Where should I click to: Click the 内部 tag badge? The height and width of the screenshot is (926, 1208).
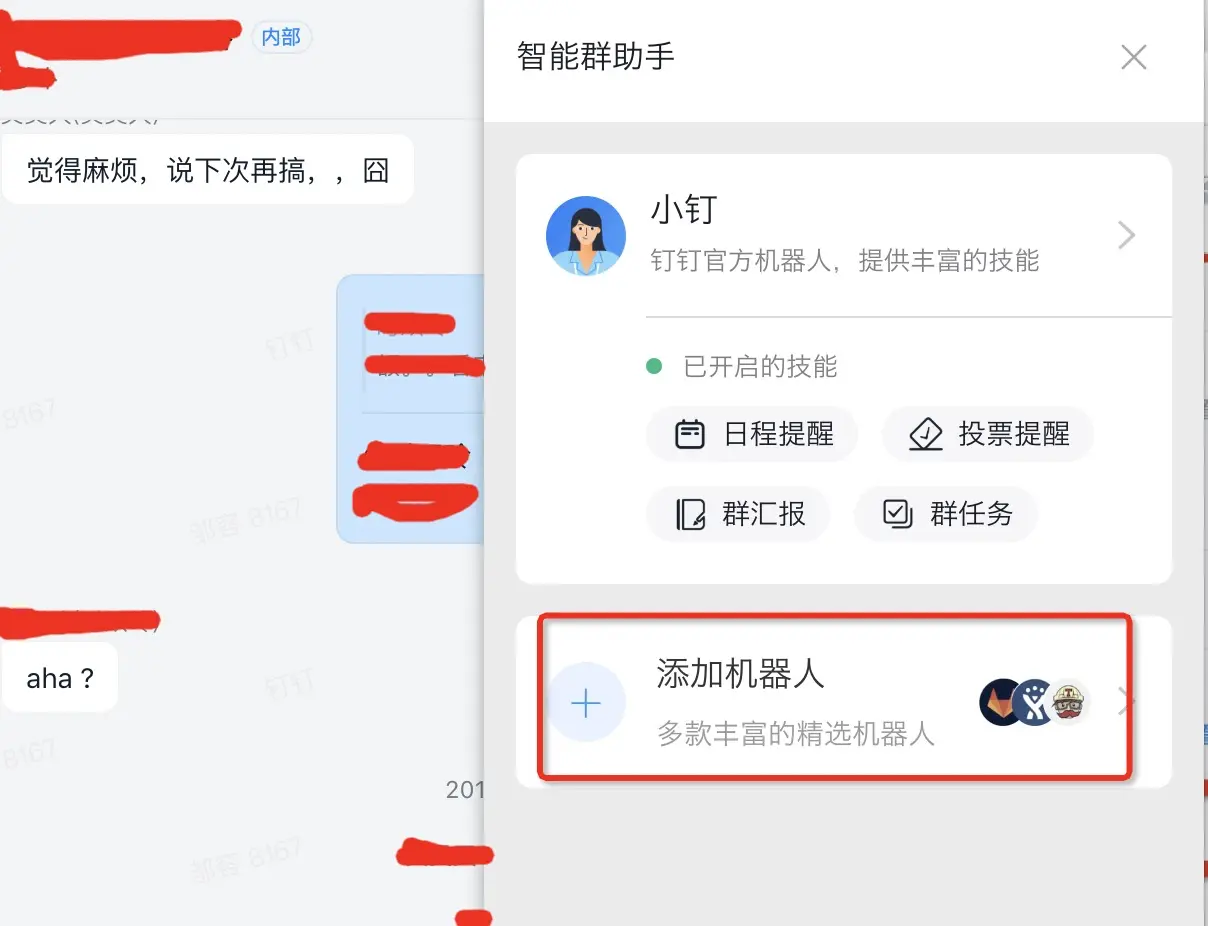[x=281, y=37]
